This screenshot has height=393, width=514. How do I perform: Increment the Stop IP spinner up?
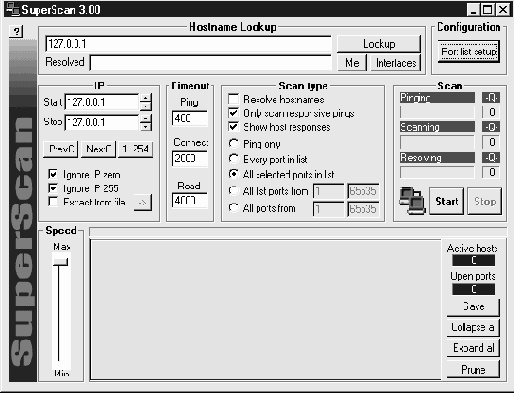[x=146, y=118]
